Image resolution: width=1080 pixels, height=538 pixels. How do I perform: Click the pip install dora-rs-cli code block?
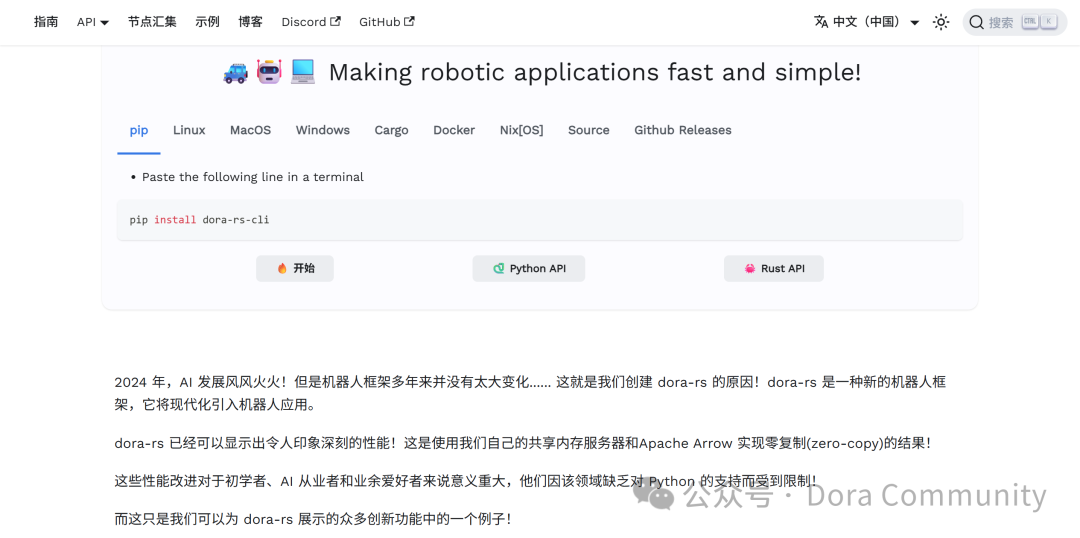point(540,220)
